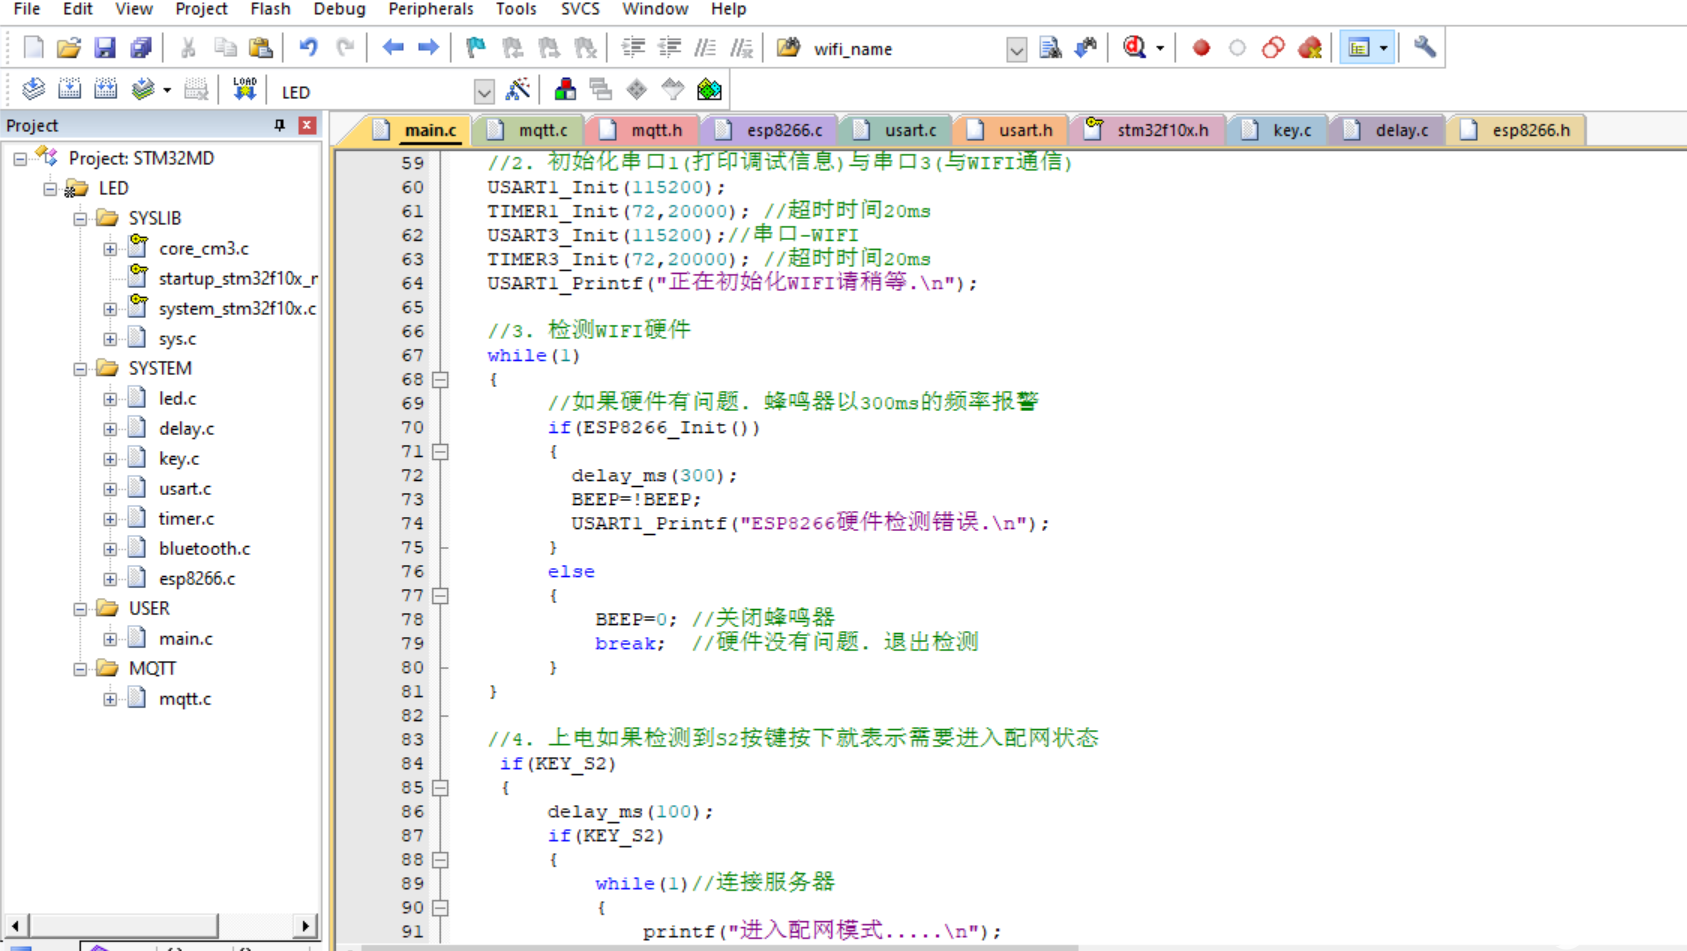The image size is (1687, 951).
Task: Switch to the esp8266.c tab
Action: point(783,130)
